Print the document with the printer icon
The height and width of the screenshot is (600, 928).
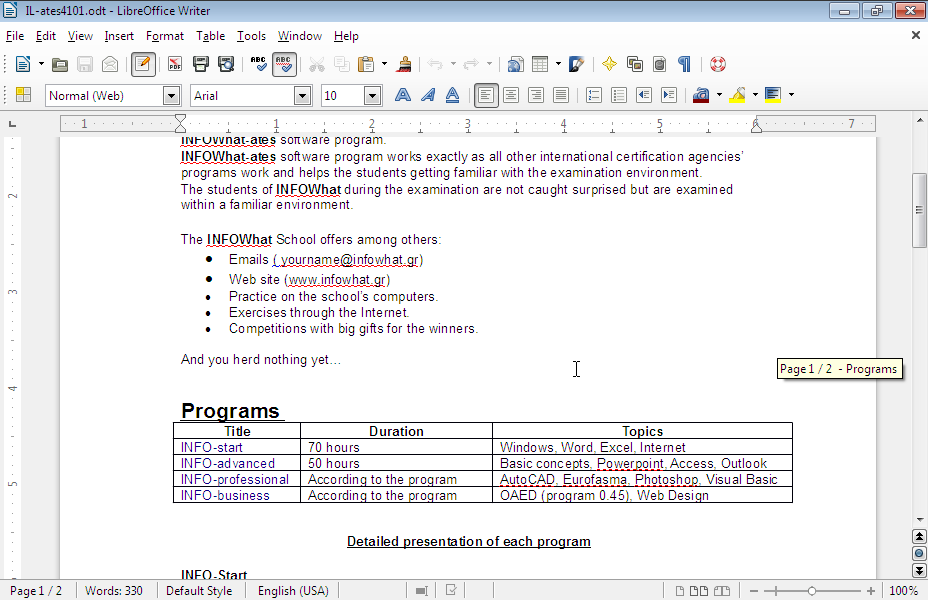[x=201, y=64]
